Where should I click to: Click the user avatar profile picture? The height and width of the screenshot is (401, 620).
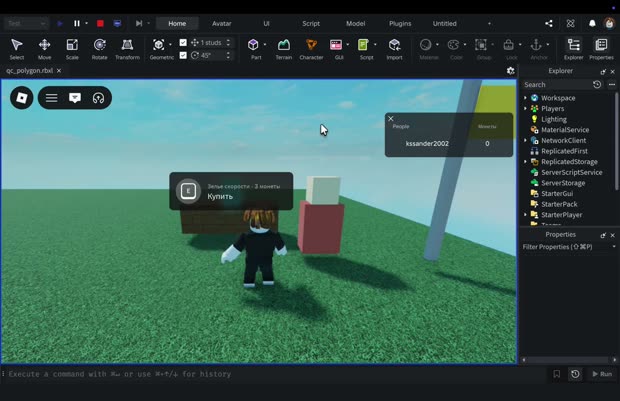tap(609, 23)
